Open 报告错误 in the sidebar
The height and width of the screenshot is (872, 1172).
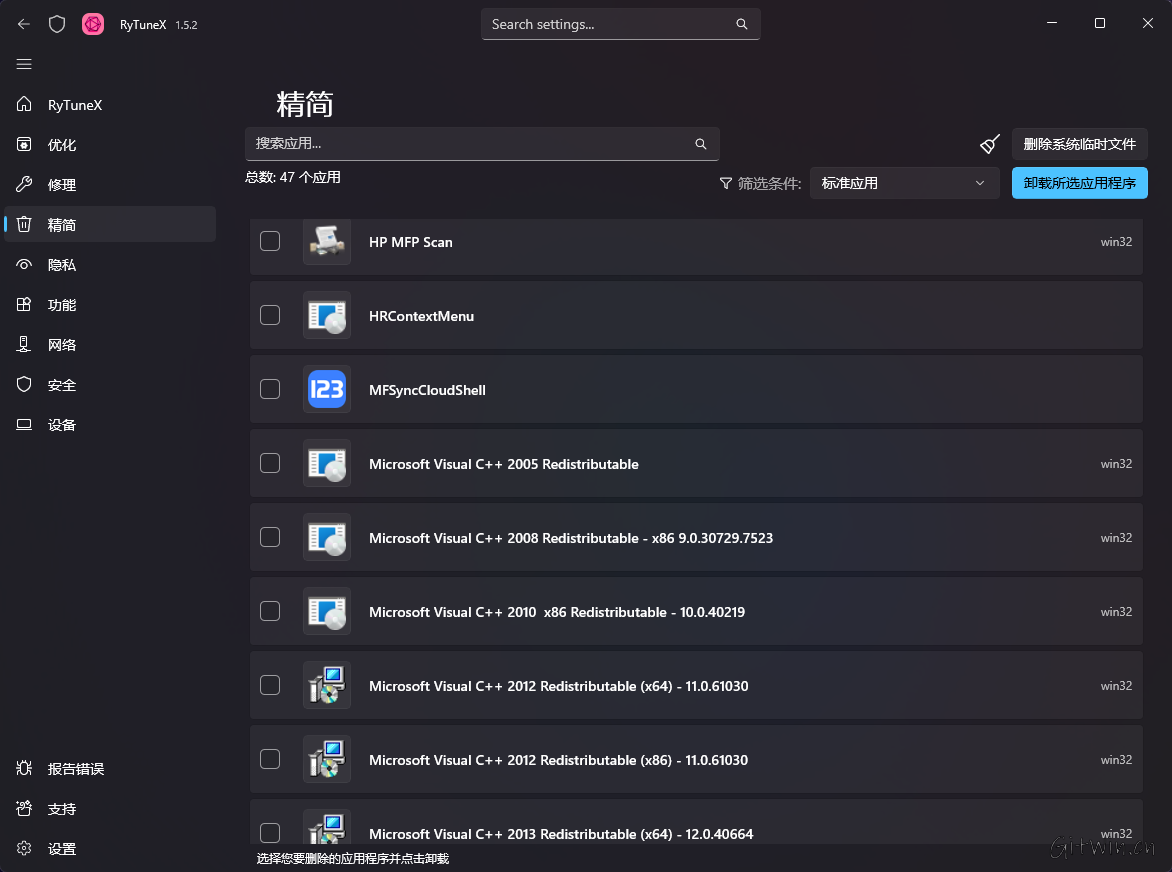[x=76, y=769]
